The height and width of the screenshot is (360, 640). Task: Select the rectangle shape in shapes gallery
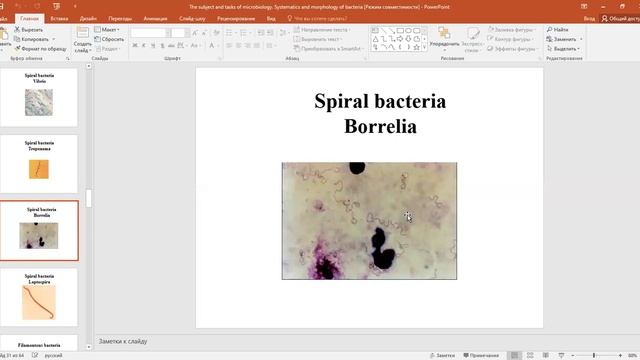(x=400, y=31)
